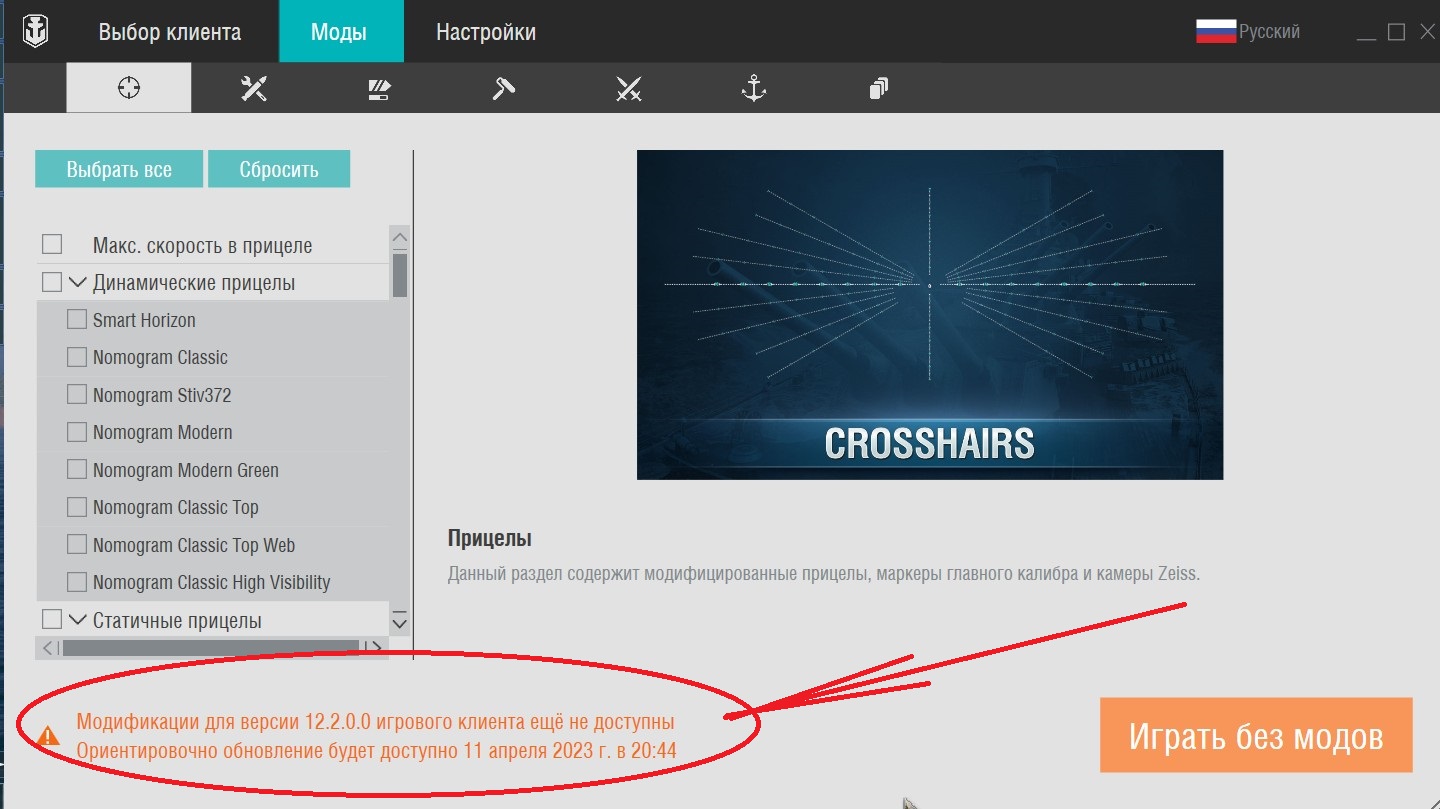1440x809 pixels.
Task: Maximize the ModStation window
Action: [x=1397, y=32]
